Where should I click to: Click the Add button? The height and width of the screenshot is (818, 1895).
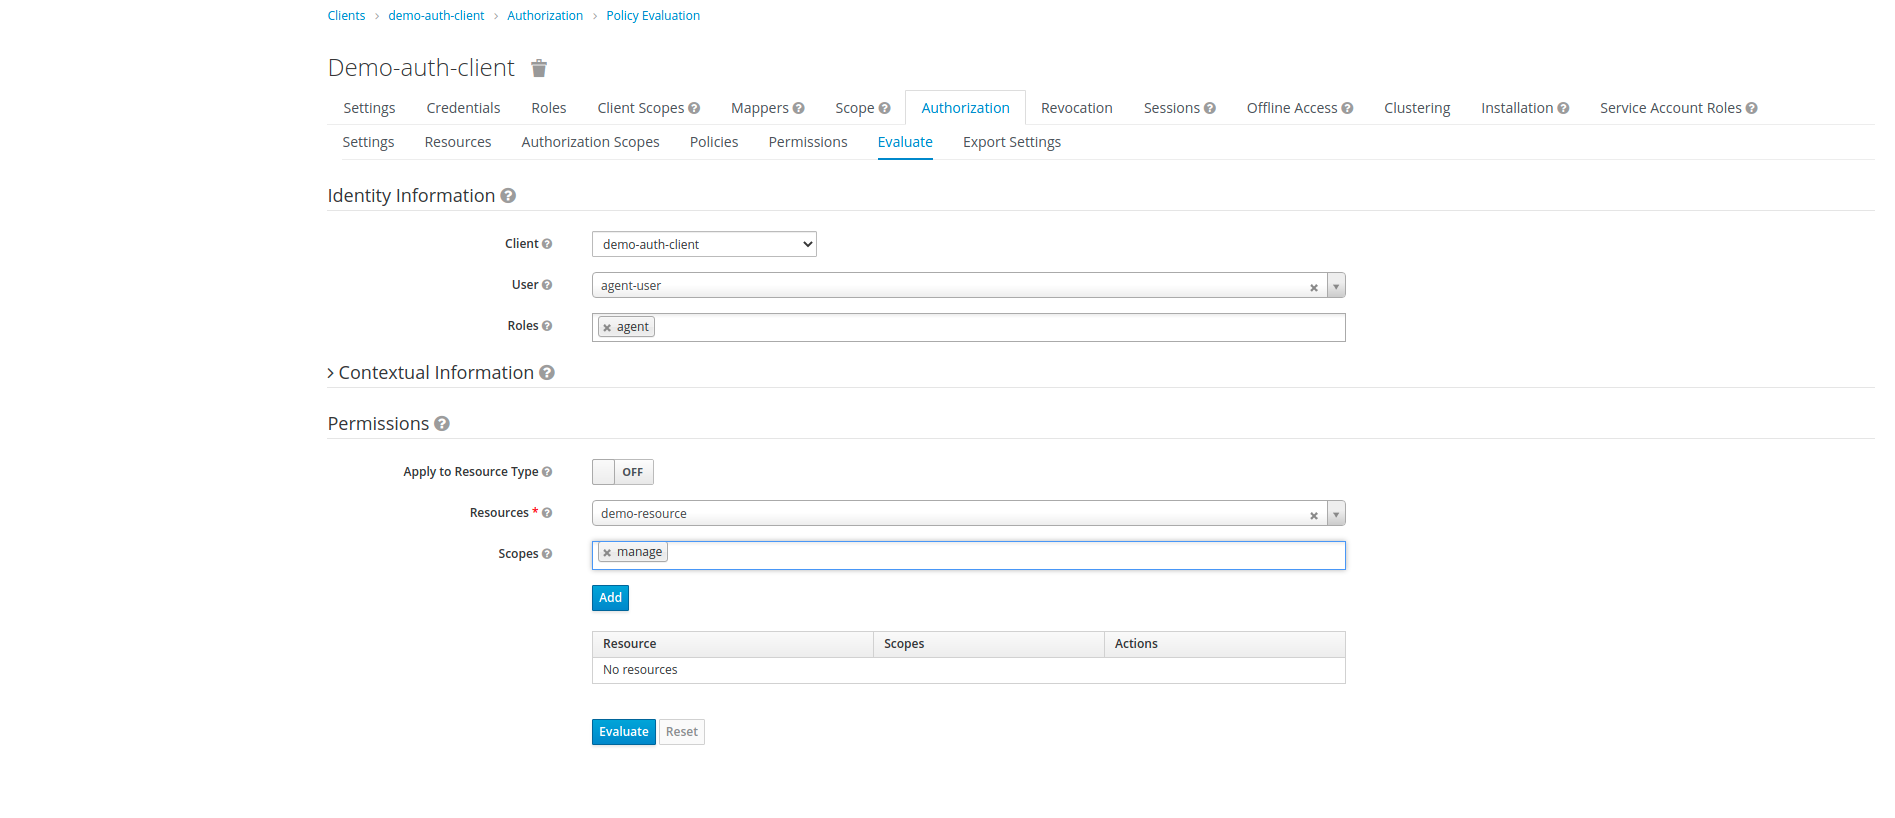tap(610, 598)
